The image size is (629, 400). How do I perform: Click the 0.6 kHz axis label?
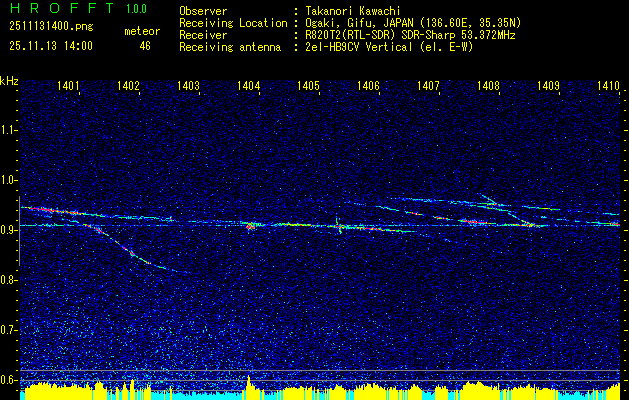(x=7, y=380)
